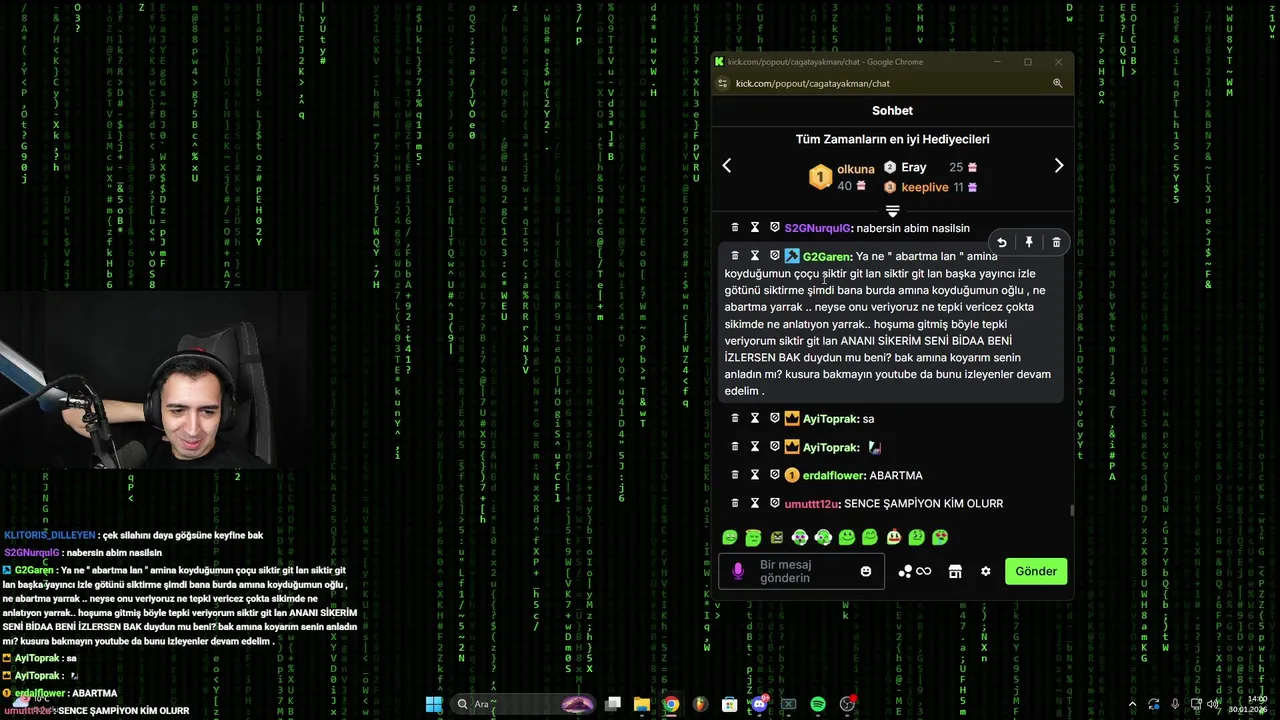Open File Explorer from taskbar
Screen dimensions: 1280x720
point(642,704)
